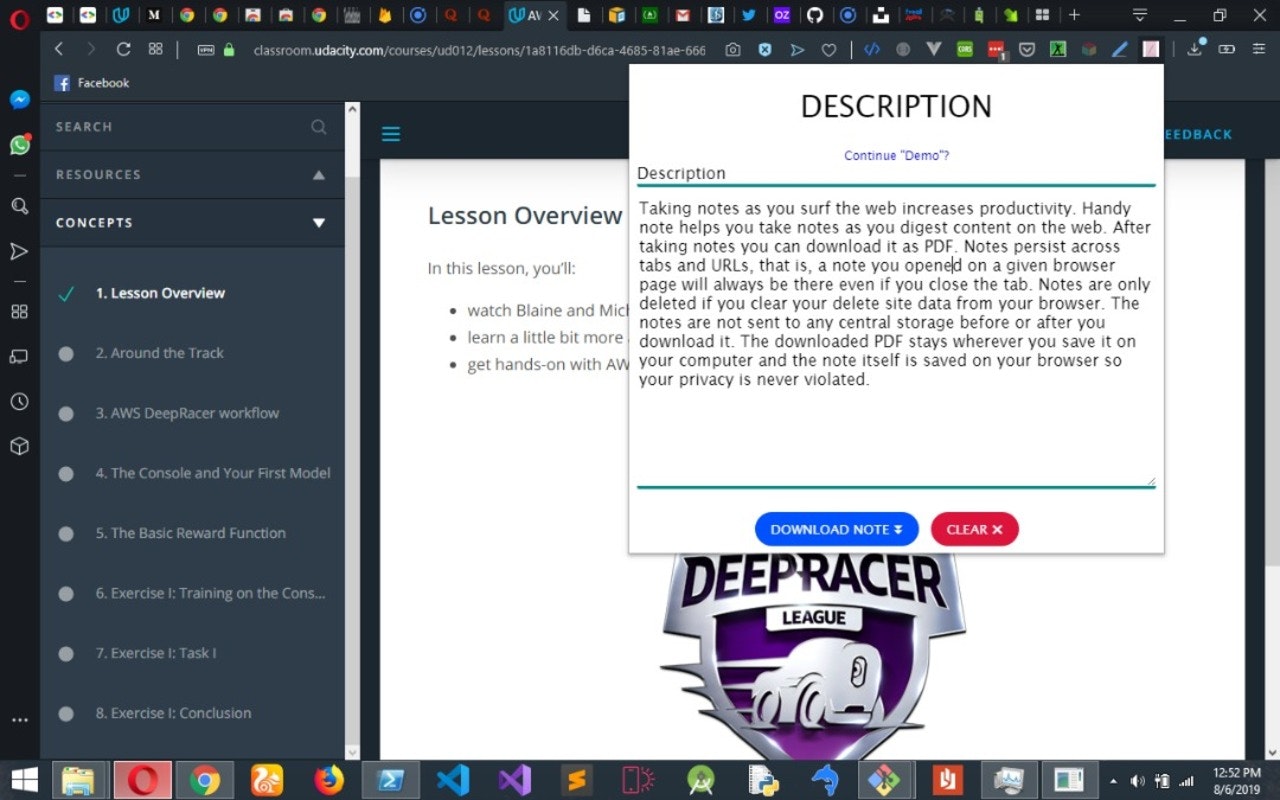Click the DOWNLOAD NOTE button

coord(836,529)
